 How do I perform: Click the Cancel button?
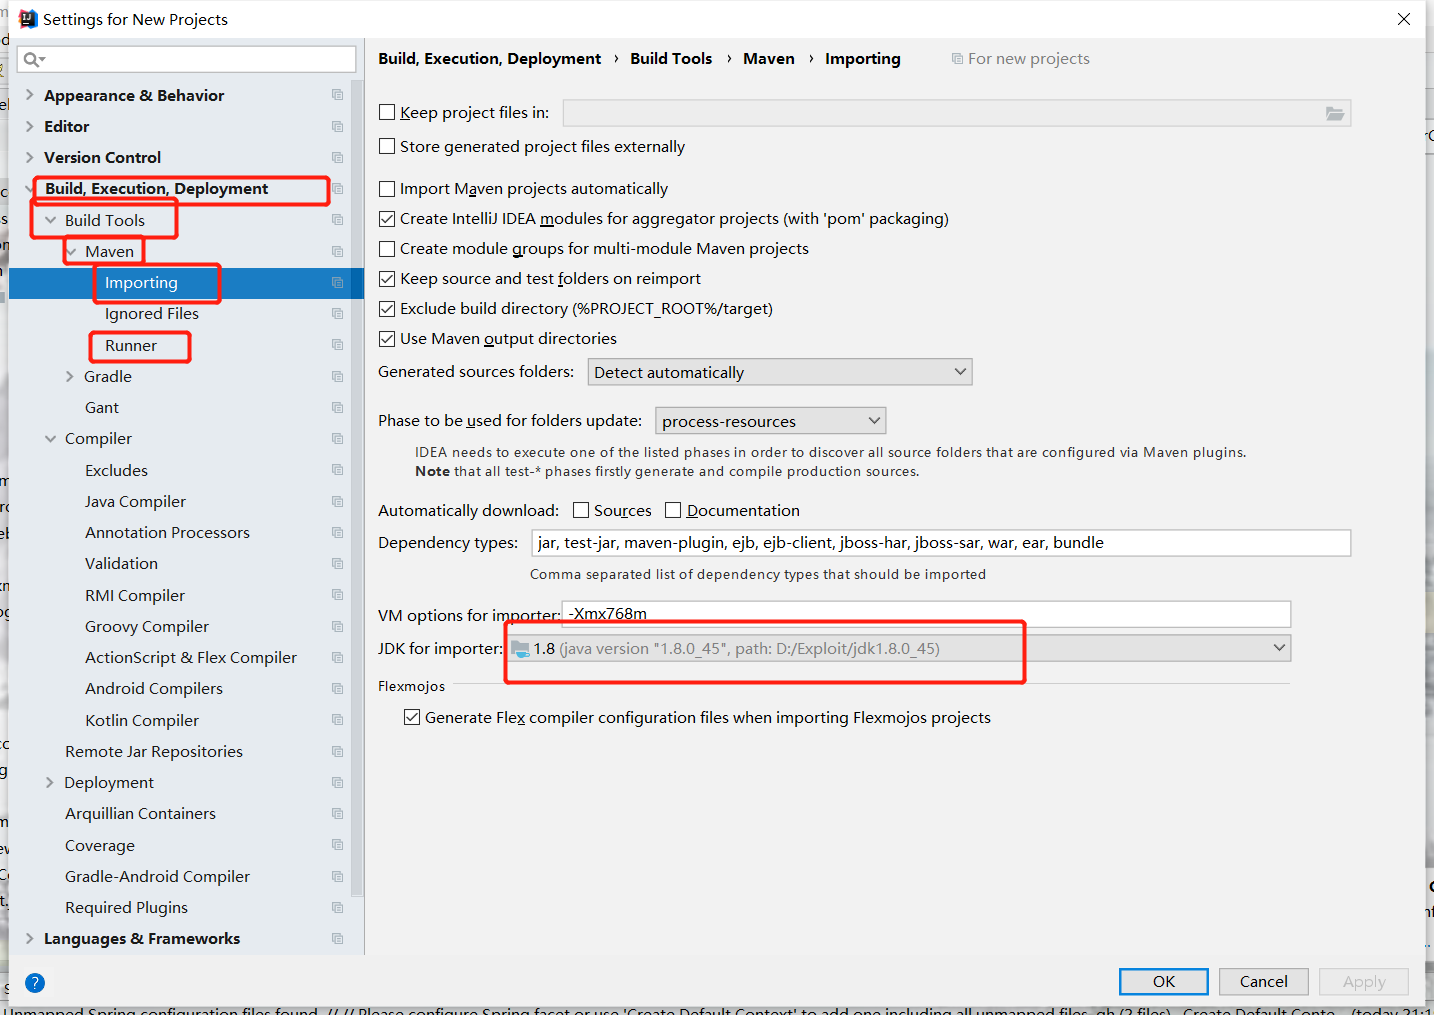pyautogui.click(x=1264, y=981)
